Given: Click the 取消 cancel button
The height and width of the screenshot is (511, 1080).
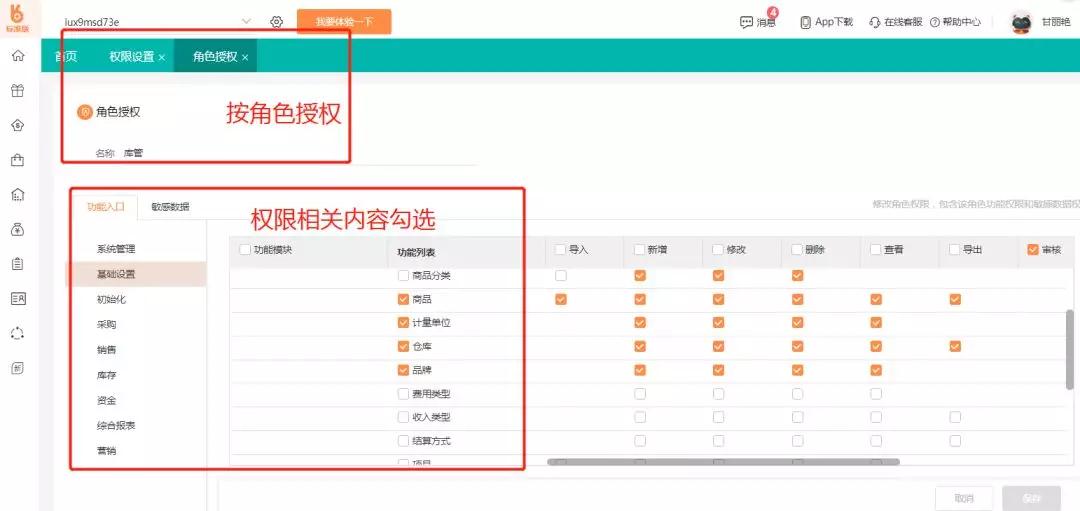Looking at the screenshot, I should 963,497.
